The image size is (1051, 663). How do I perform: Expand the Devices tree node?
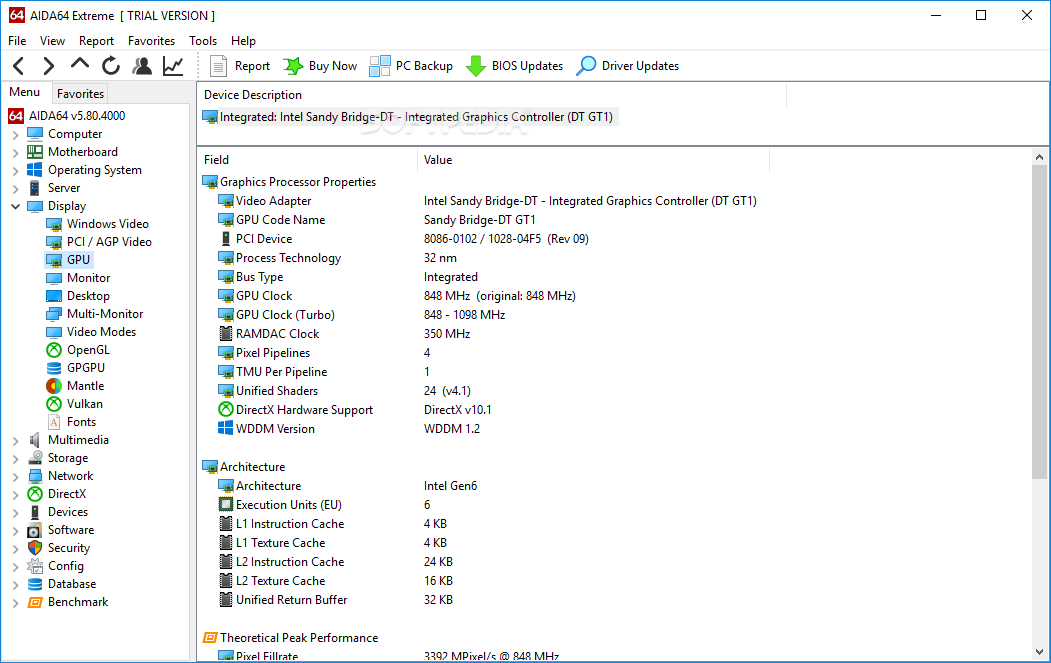click(15, 513)
